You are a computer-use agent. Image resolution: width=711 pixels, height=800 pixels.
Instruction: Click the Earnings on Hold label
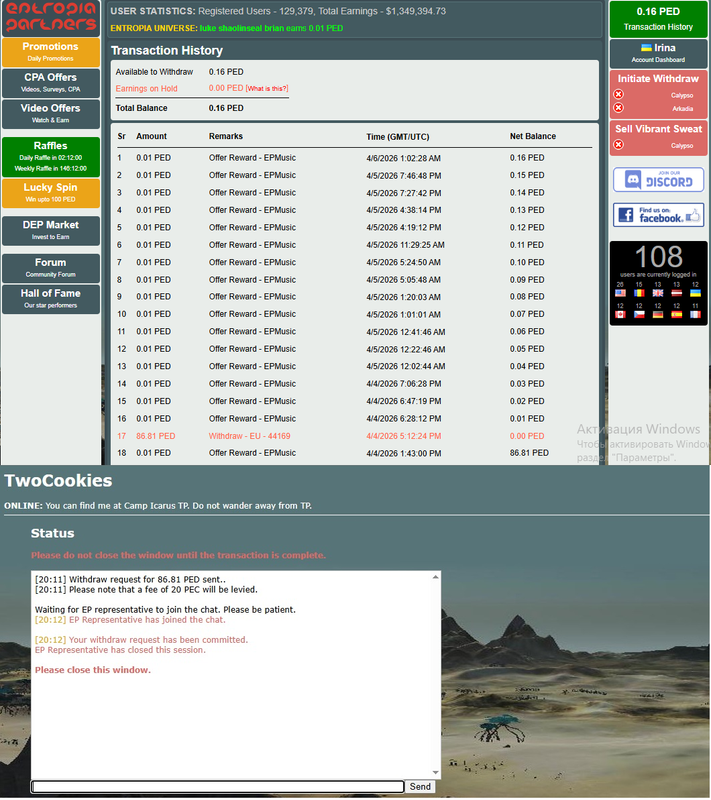click(146, 89)
